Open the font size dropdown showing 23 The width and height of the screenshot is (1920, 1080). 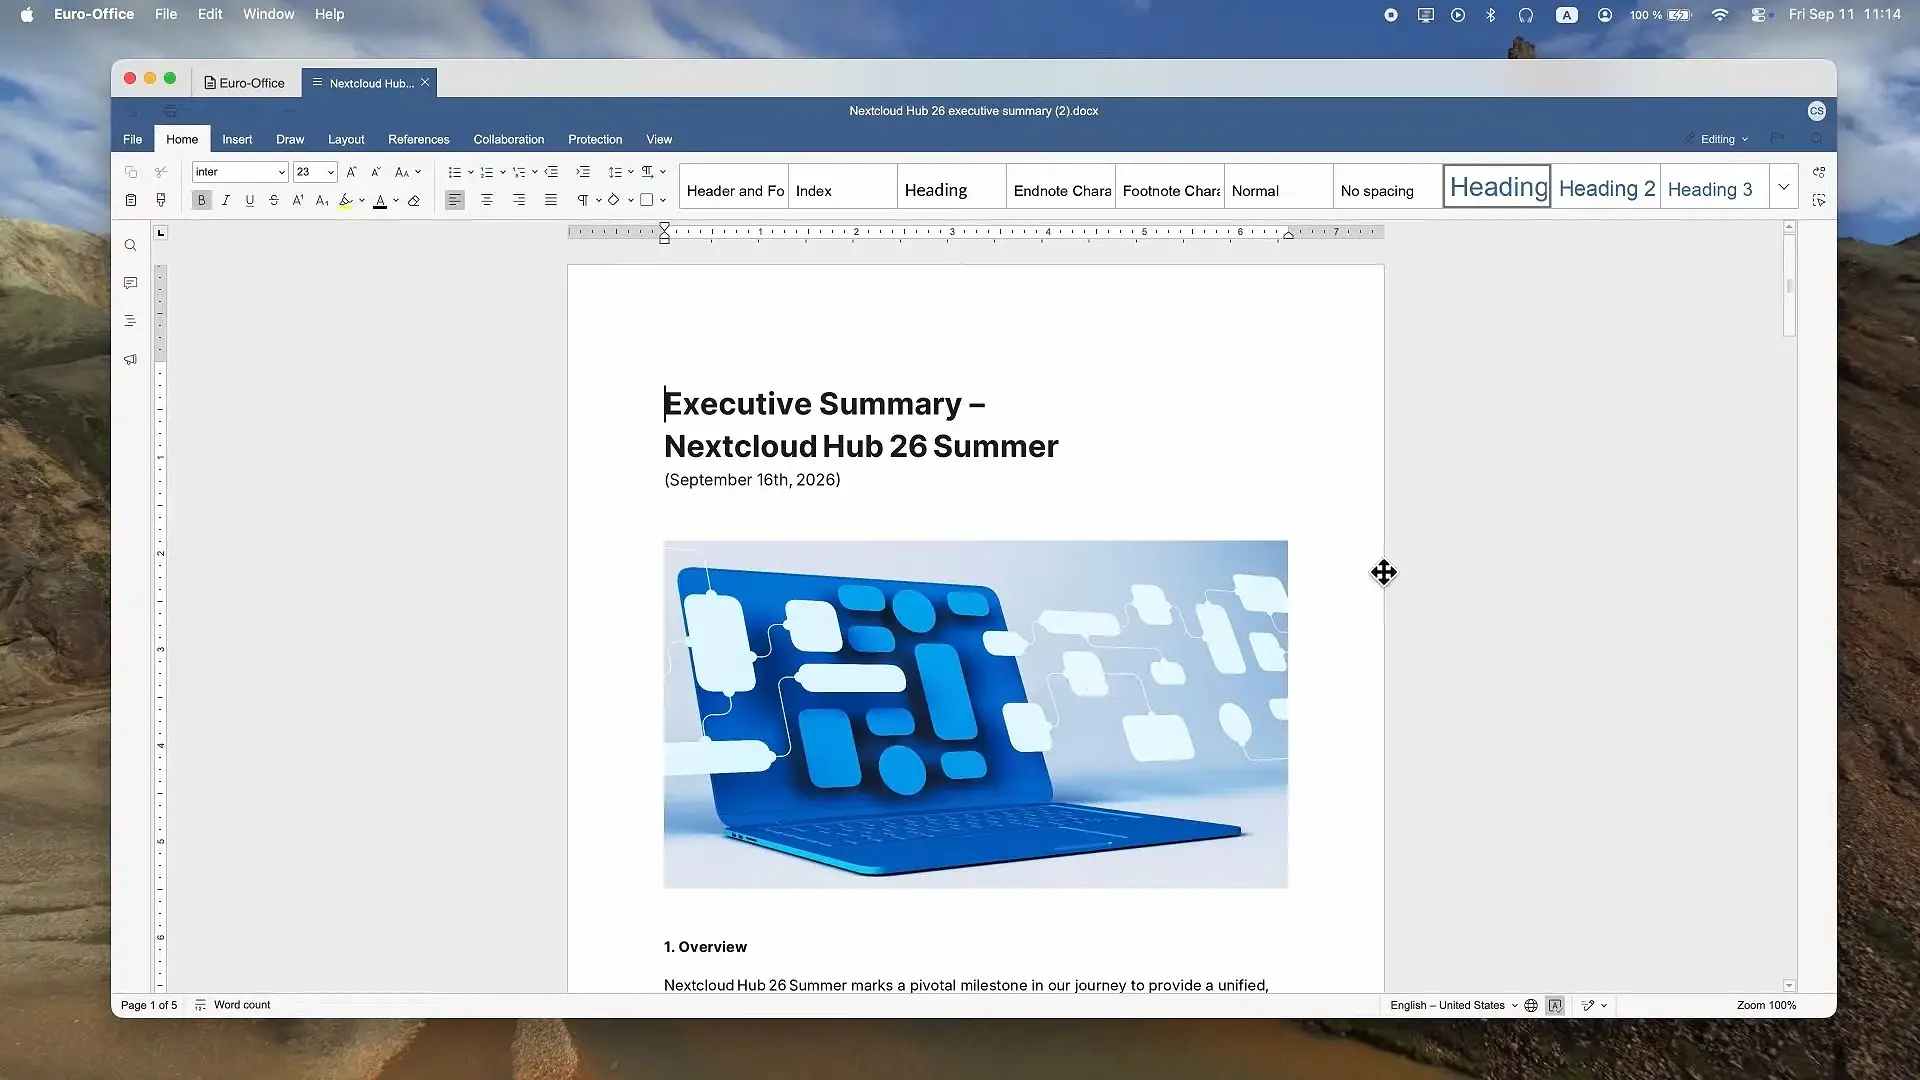(315, 172)
